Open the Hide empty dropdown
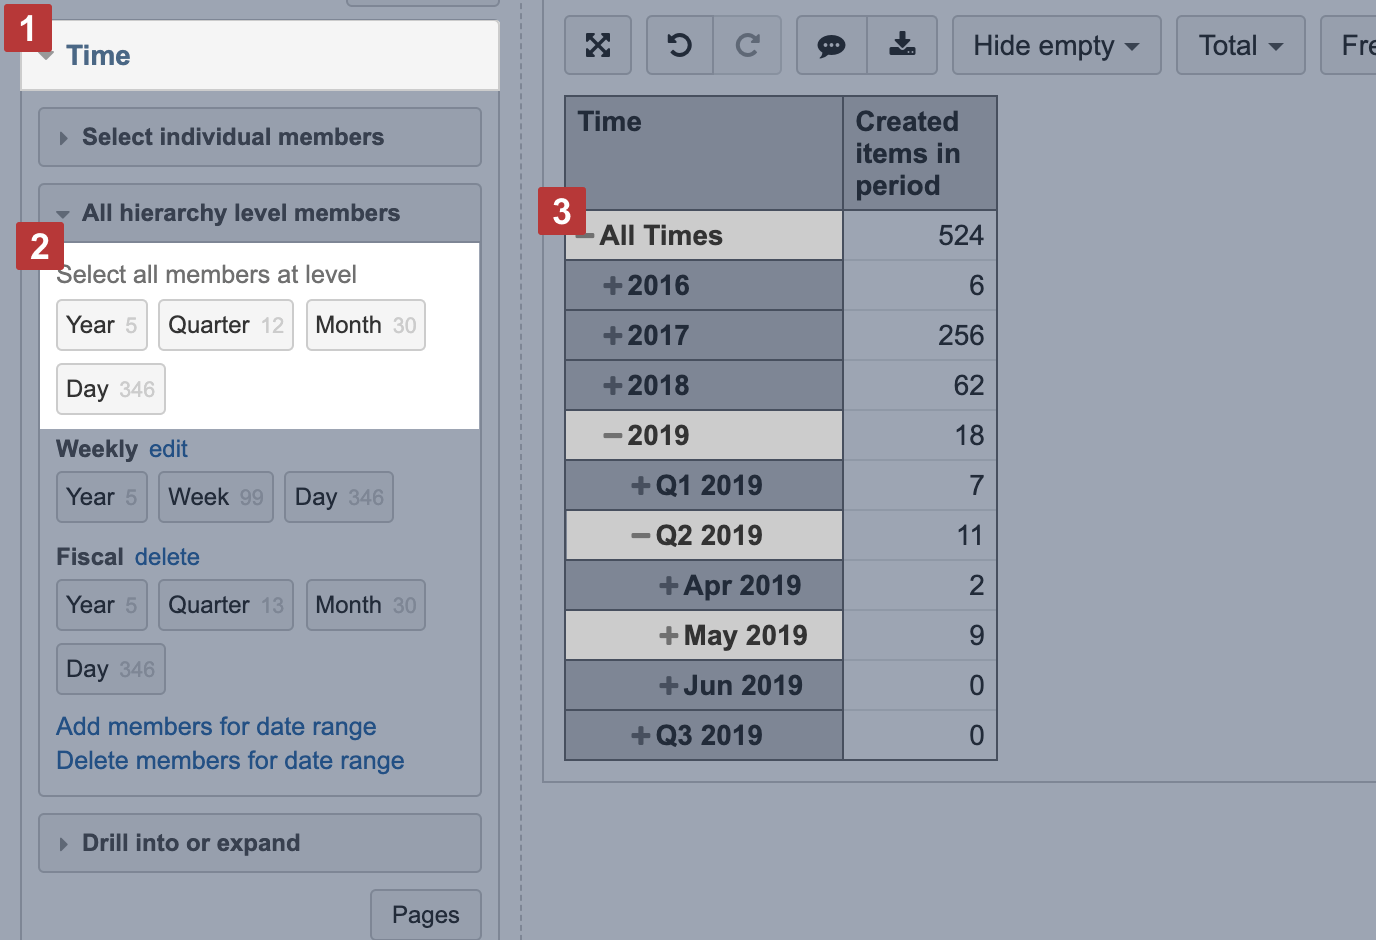 tap(1056, 45)
